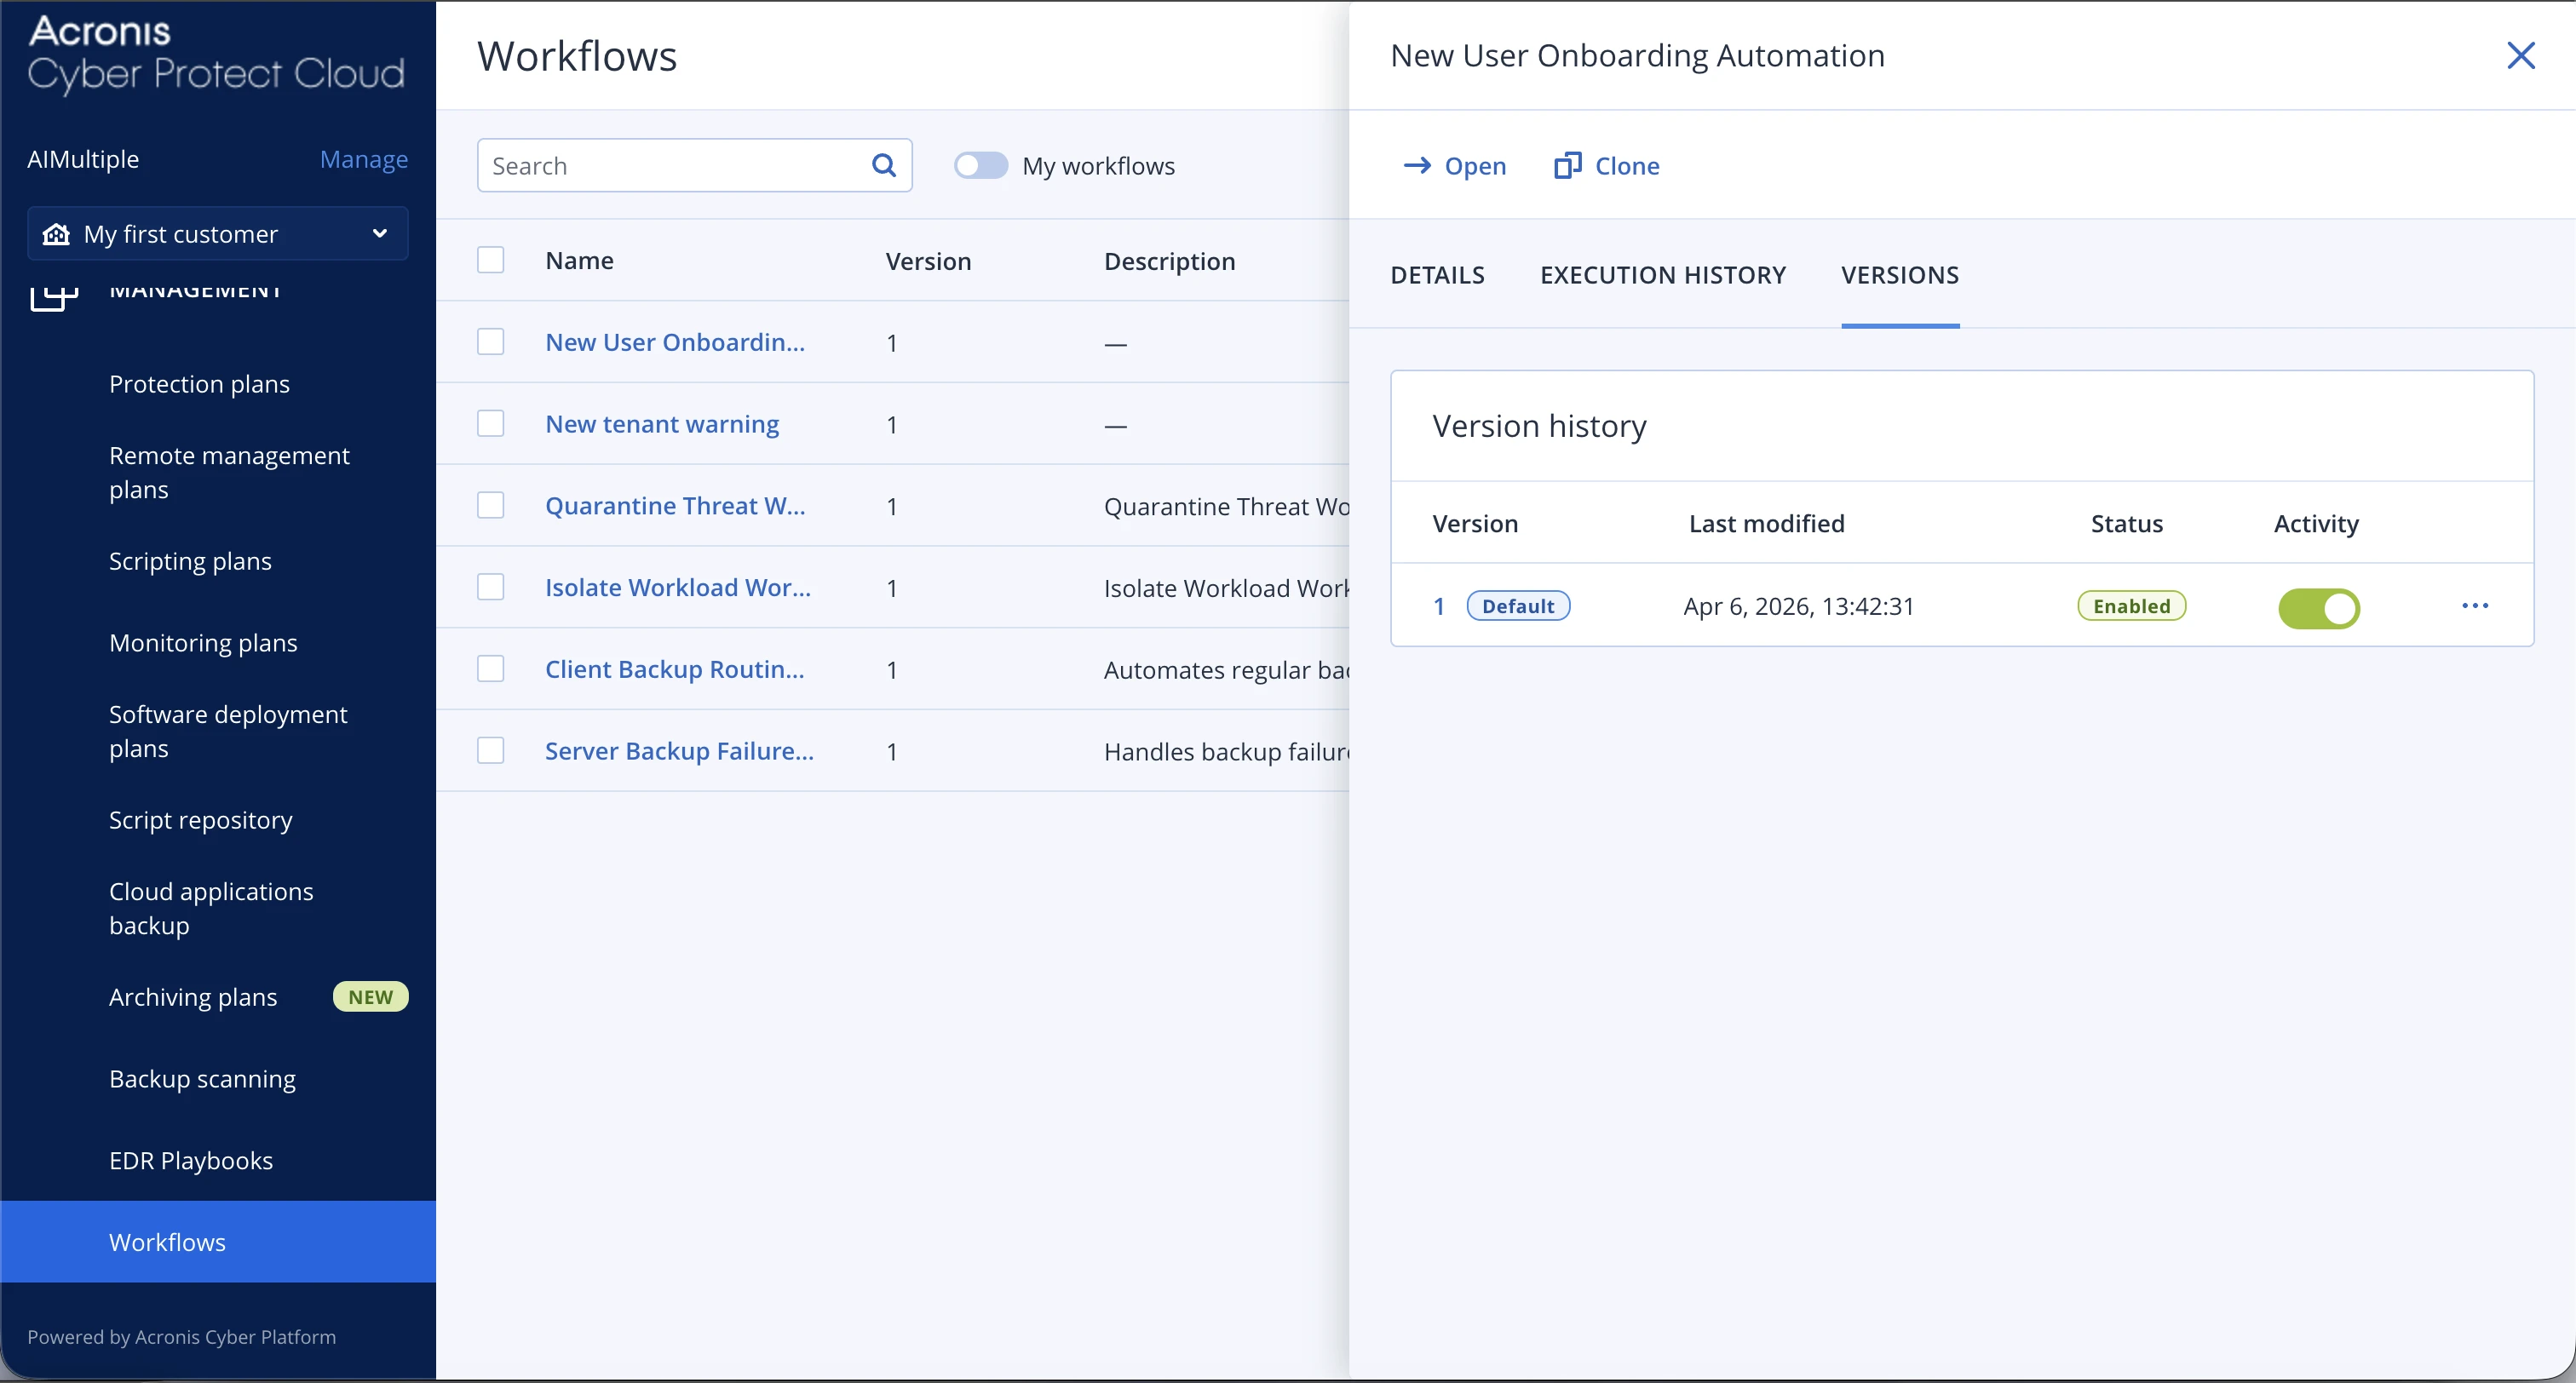Click the Name column header

pos(579,261)
